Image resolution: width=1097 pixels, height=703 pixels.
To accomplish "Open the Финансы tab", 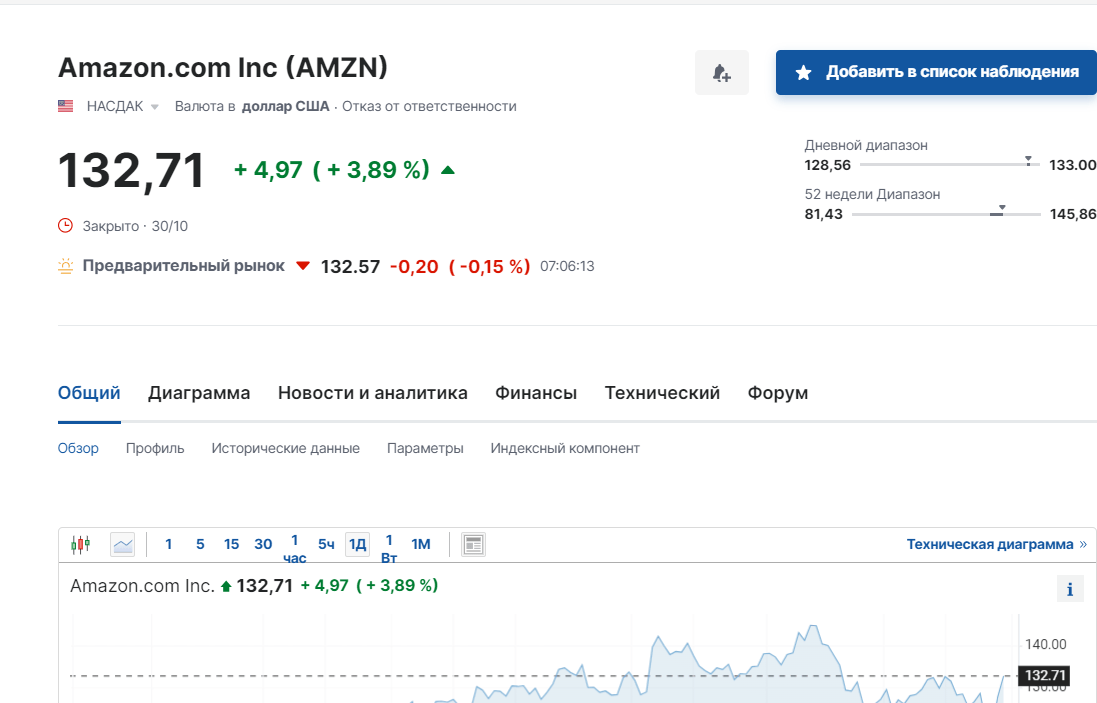I will (536, 393).
